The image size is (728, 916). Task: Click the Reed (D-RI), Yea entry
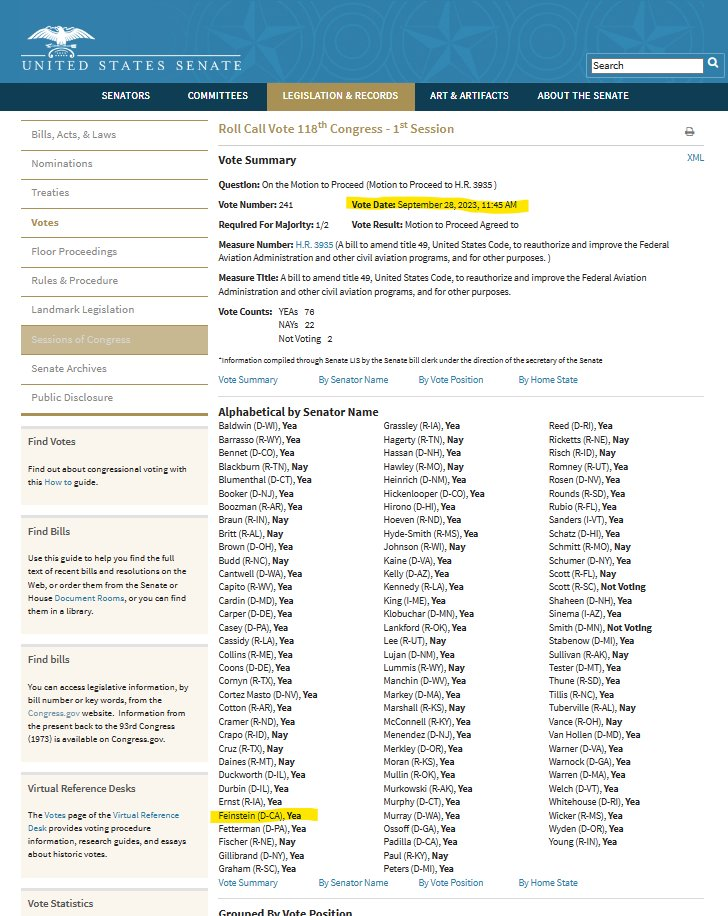(580, 426)
